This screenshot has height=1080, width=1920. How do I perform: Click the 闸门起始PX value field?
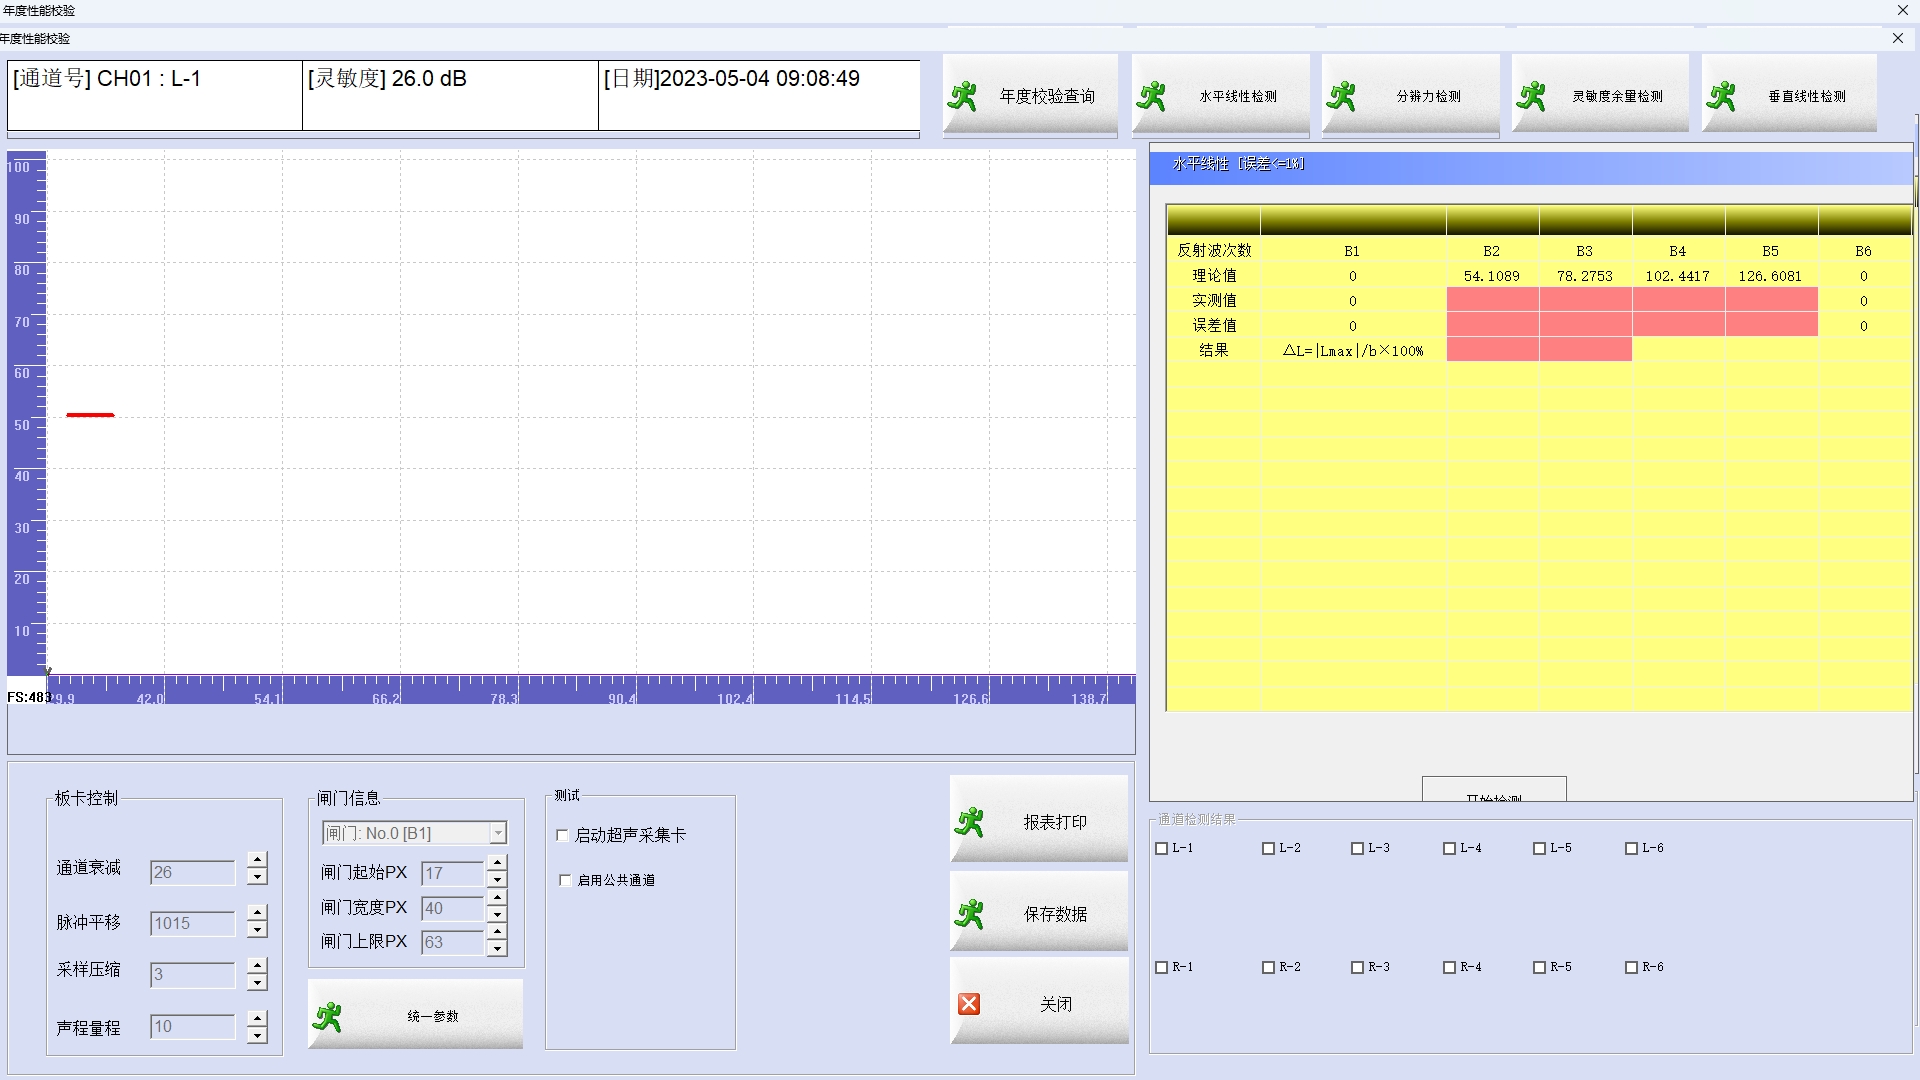point(452,873)
